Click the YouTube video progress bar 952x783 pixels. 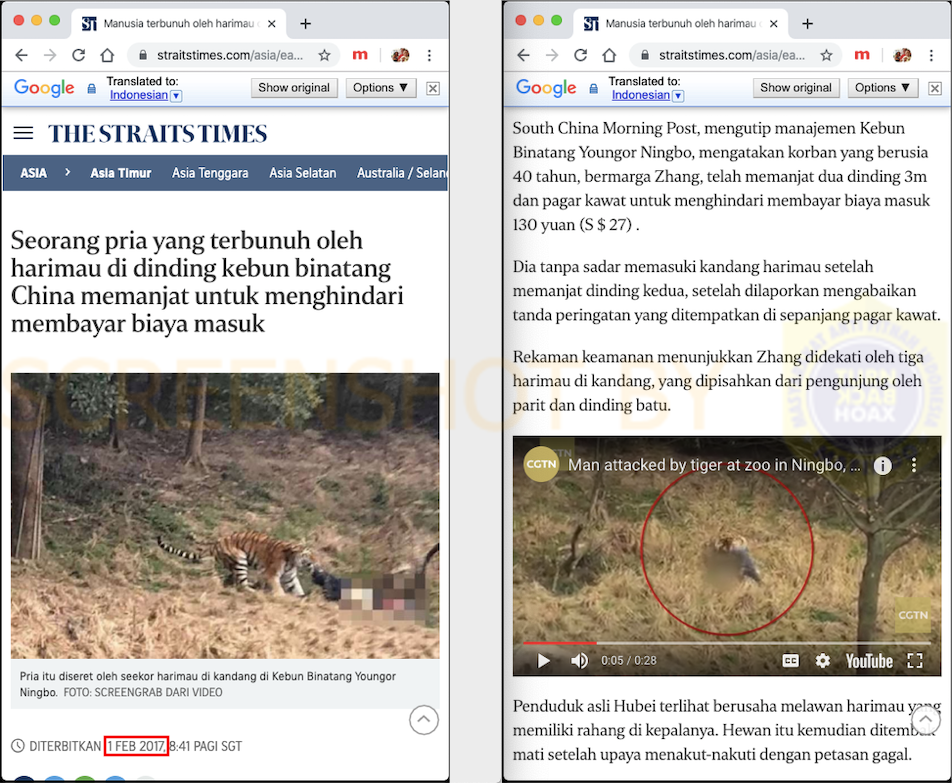(x=726, y=642)
